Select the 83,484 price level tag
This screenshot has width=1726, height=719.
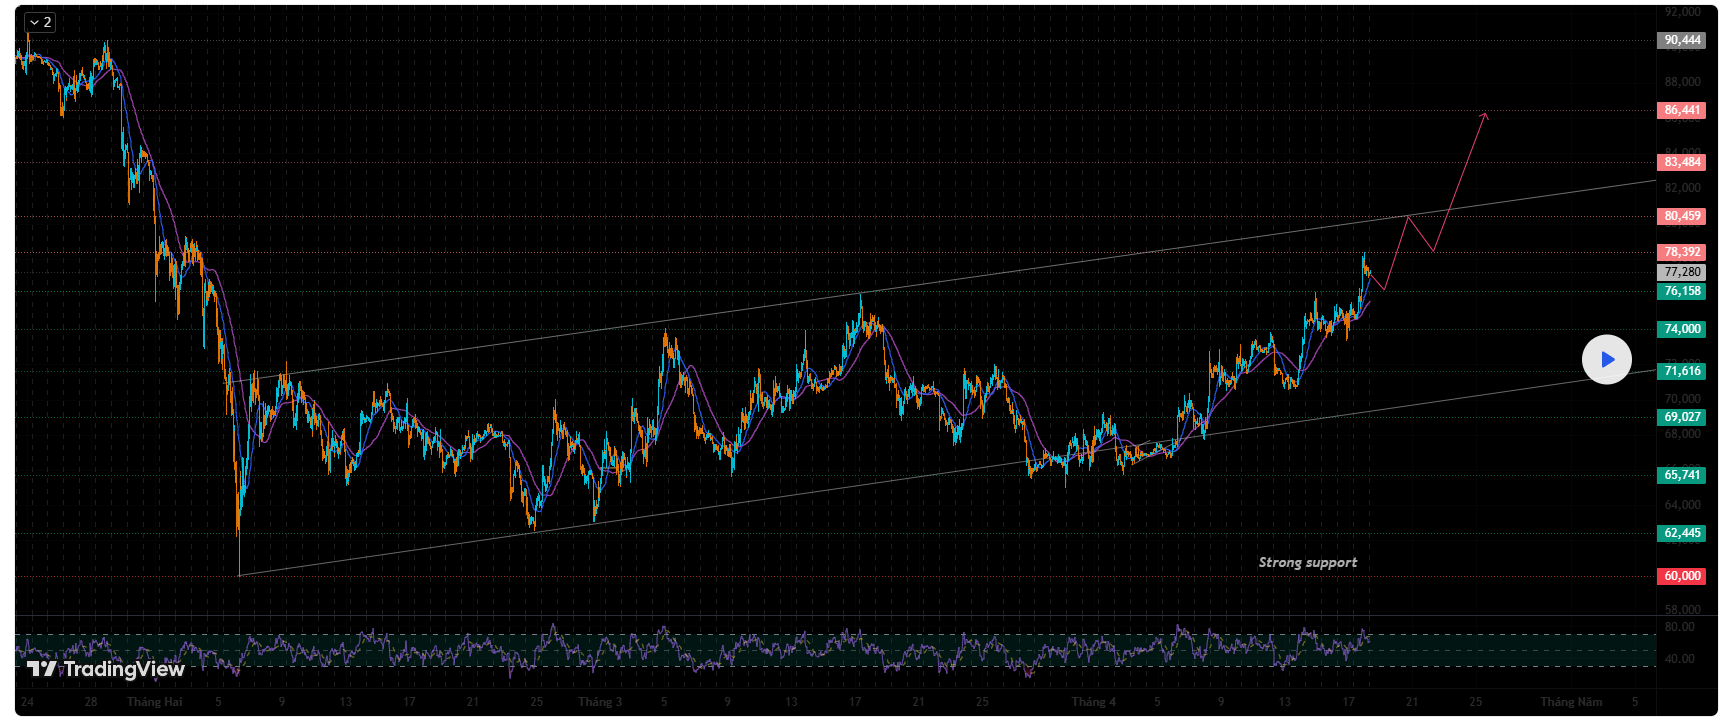tap(1681, 162)
